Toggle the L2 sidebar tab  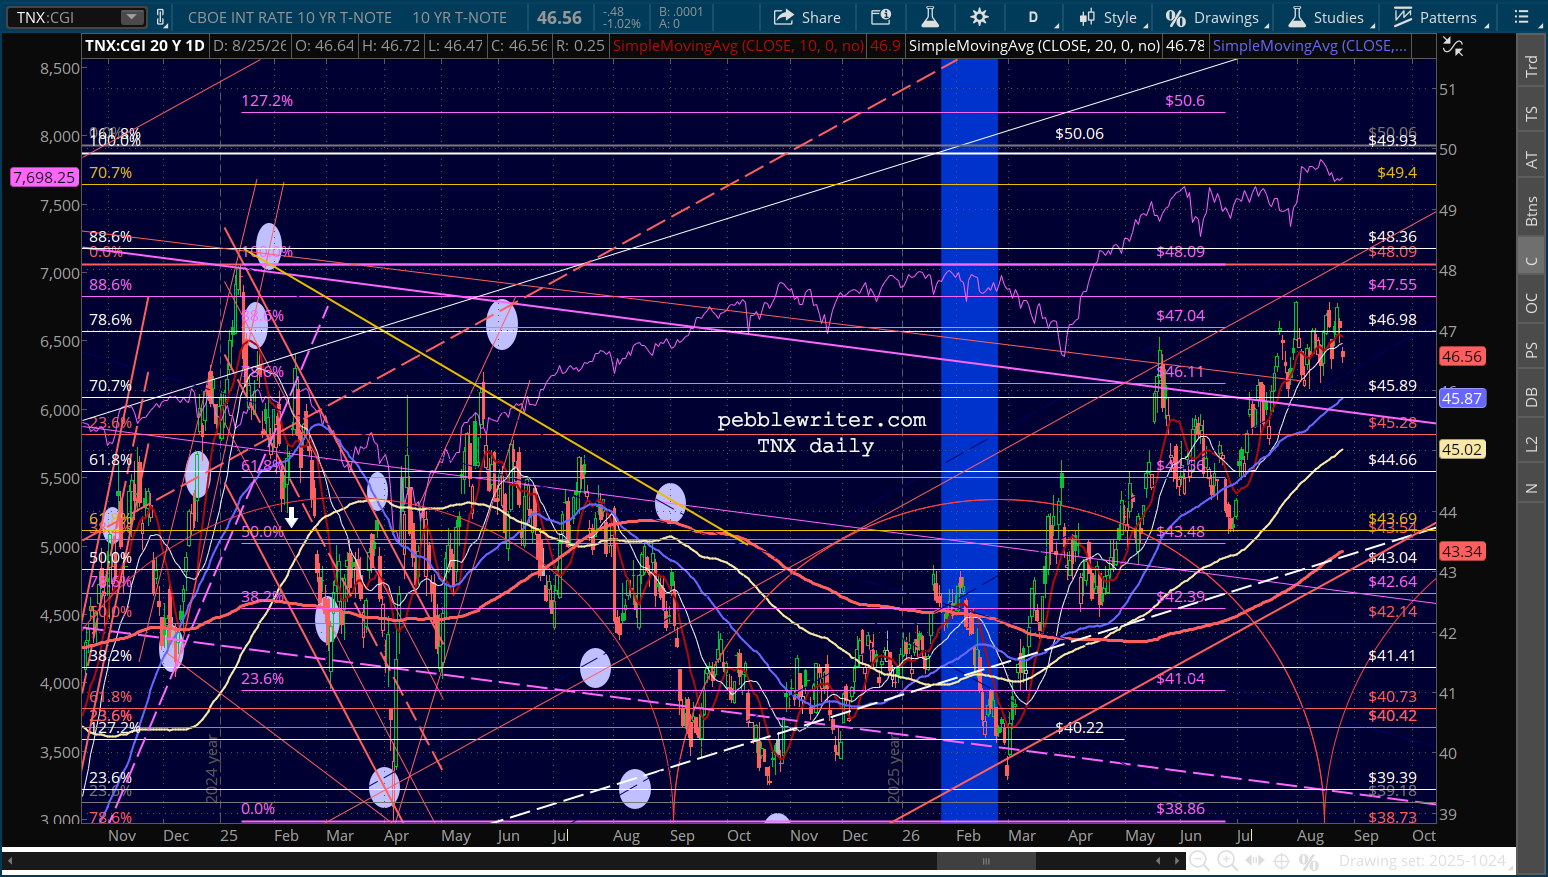1531,443
